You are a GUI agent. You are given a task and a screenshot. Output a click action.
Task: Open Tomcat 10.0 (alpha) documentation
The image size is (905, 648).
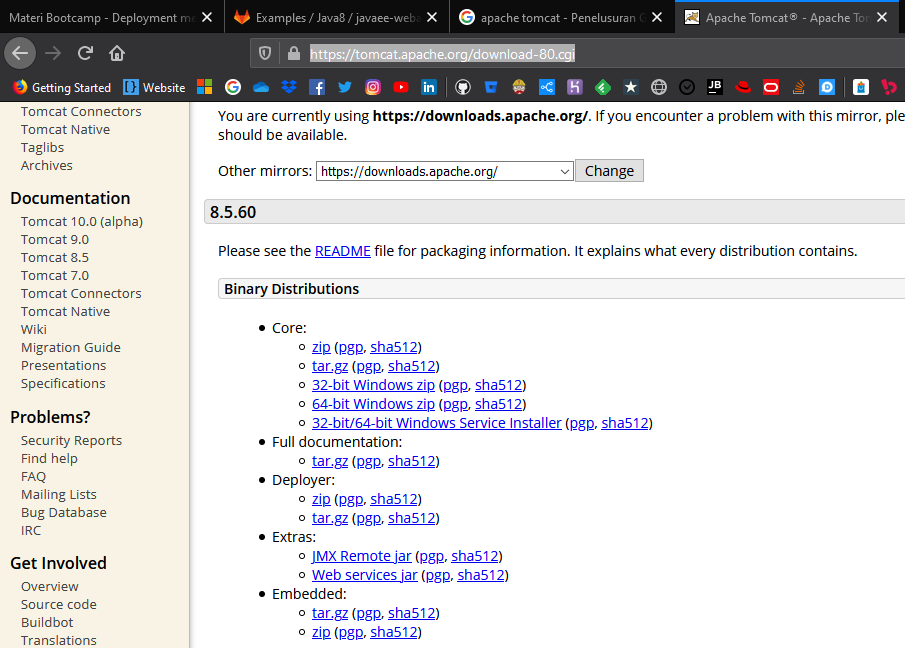click(82, 222)
